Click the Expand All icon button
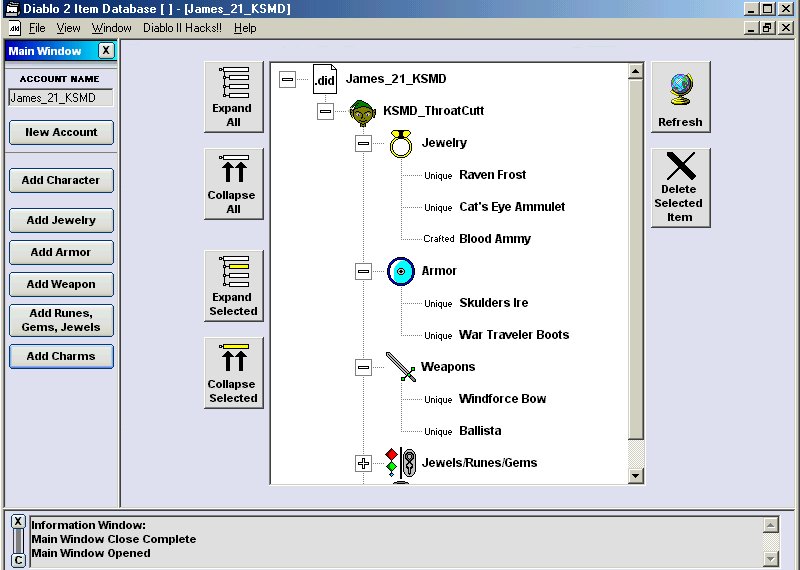The height and width of the screenshot is (570, 800). 234,97
